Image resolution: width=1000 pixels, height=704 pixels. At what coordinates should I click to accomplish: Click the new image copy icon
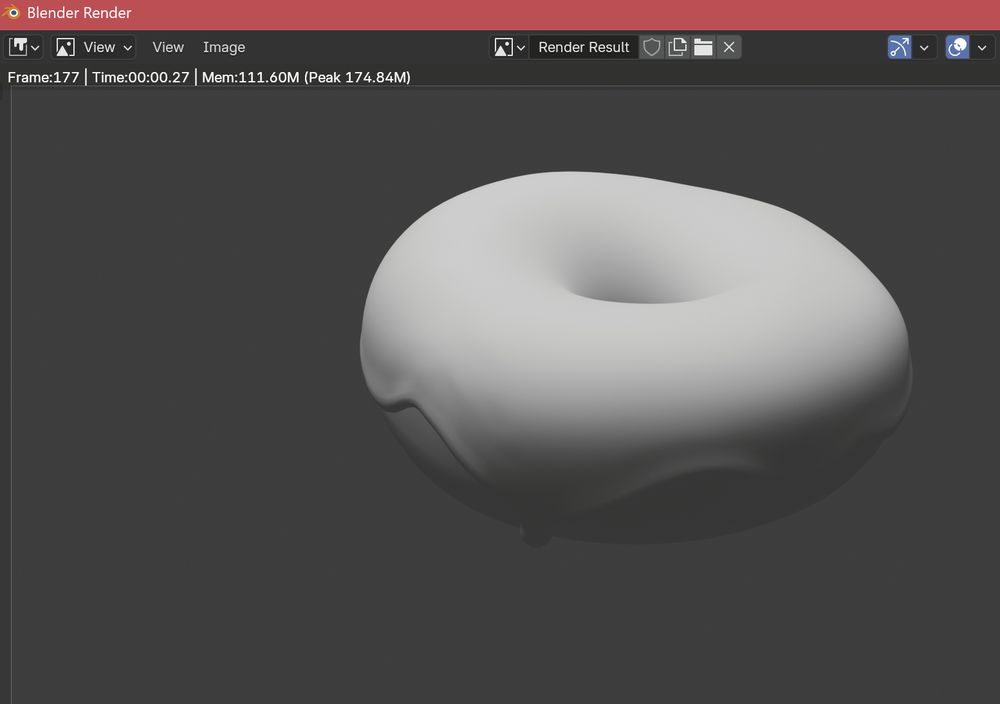pos(677,47)
